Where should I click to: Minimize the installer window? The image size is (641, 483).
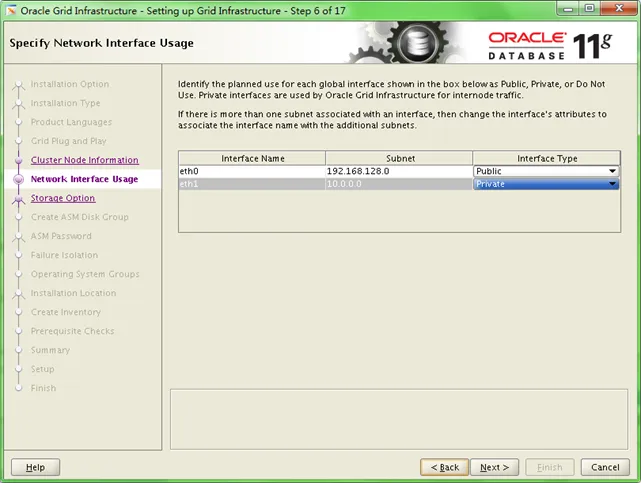click(569, 9)
